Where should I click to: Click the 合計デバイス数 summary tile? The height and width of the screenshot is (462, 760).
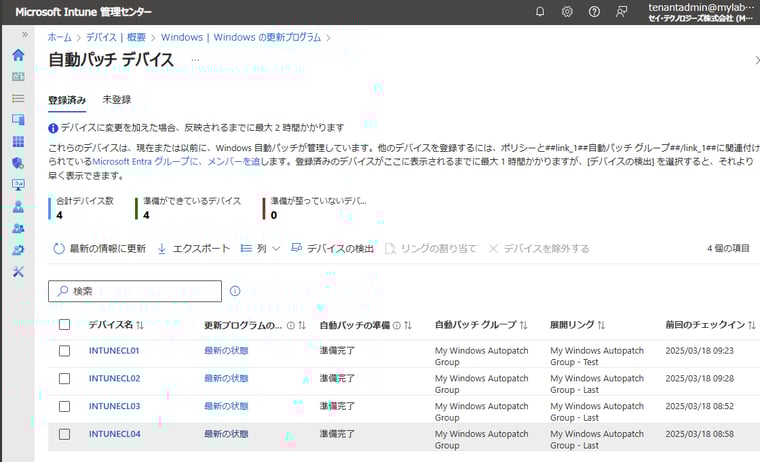81,208
